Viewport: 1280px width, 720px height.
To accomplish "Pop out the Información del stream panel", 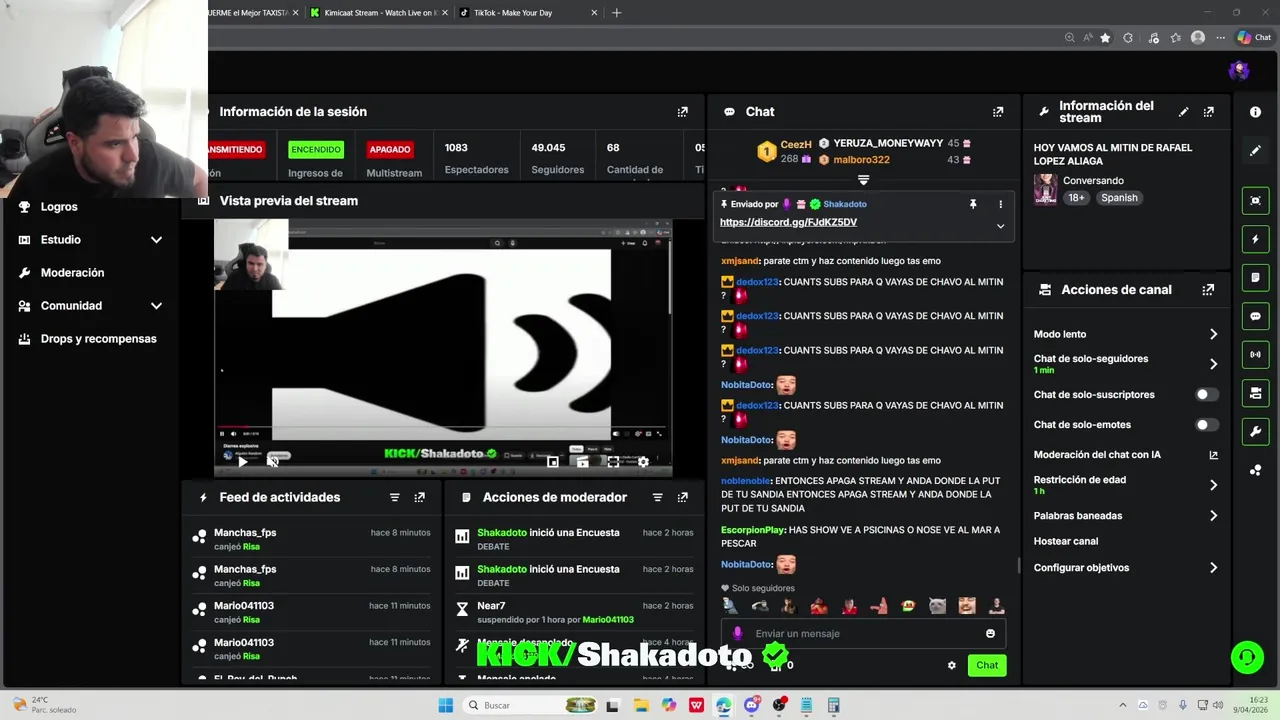I will pyautogui.click(x=1209, y=112).
